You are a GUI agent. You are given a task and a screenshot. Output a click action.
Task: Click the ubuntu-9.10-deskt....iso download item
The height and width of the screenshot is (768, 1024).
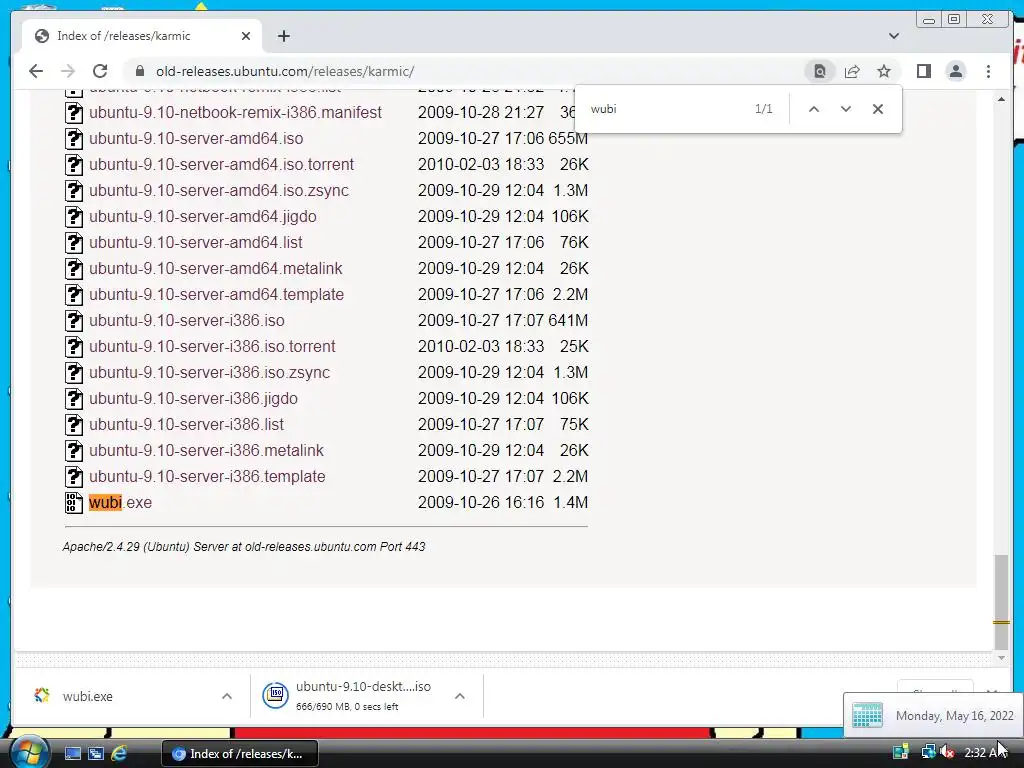[363, 696]
